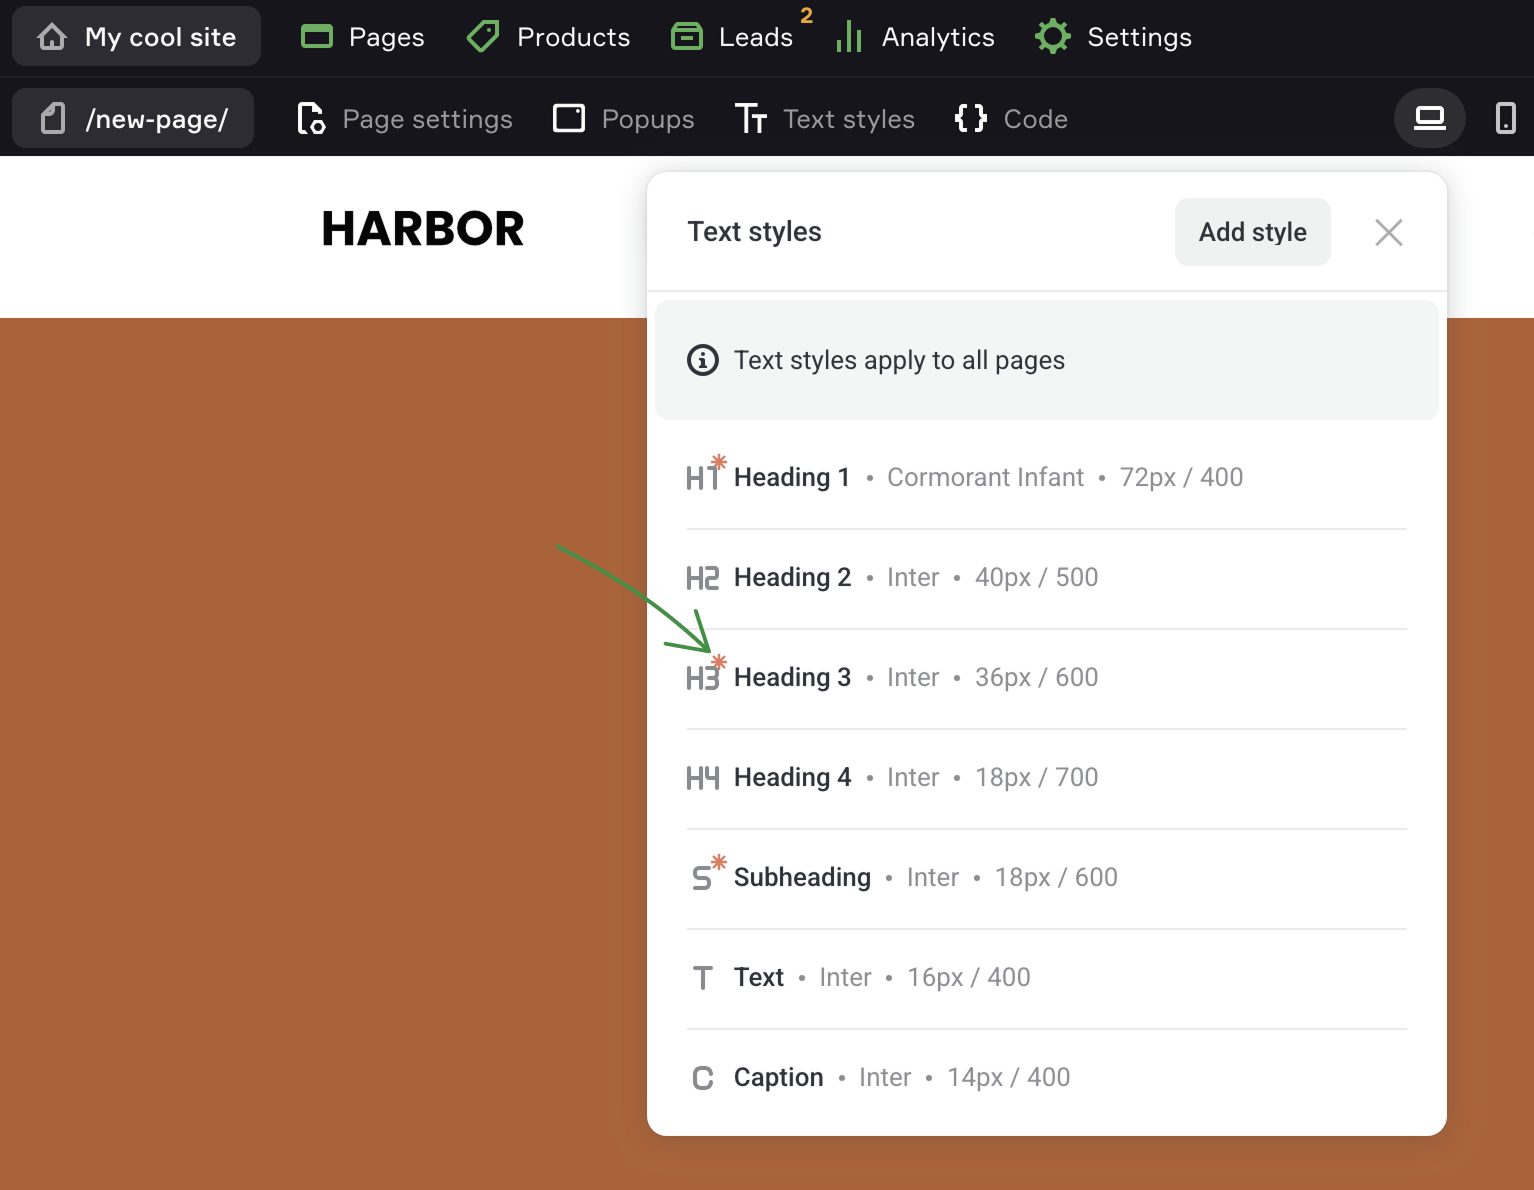Open the Code editor

pos(1011,118)
